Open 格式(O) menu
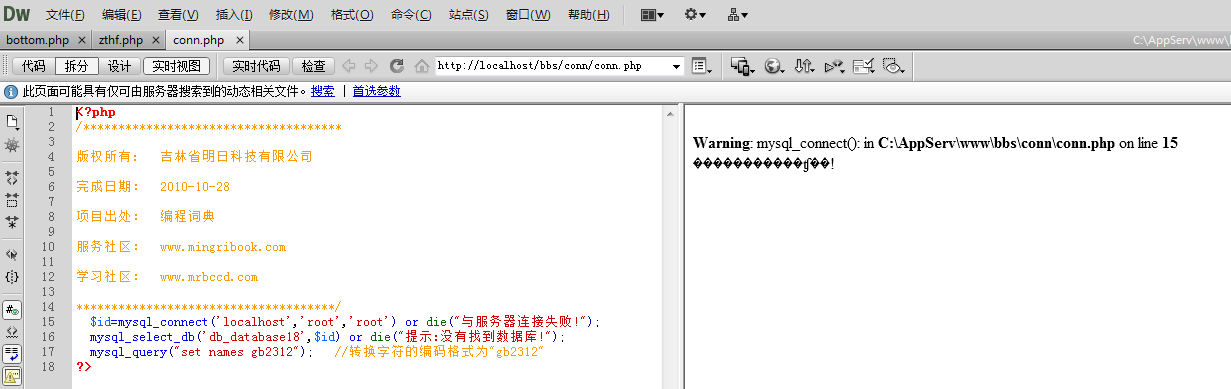 (352, 15)
